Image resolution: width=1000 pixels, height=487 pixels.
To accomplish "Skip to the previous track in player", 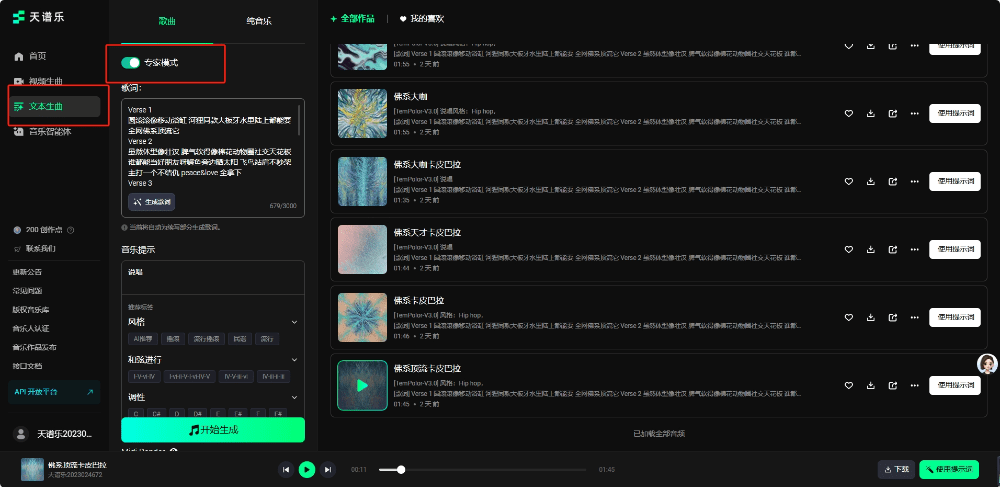I will coord(286,469).
